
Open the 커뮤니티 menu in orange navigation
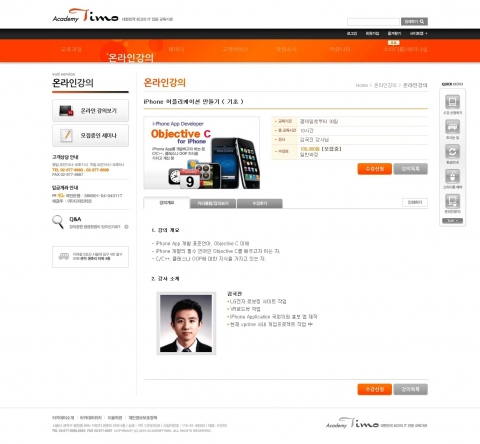pos(340,49)
